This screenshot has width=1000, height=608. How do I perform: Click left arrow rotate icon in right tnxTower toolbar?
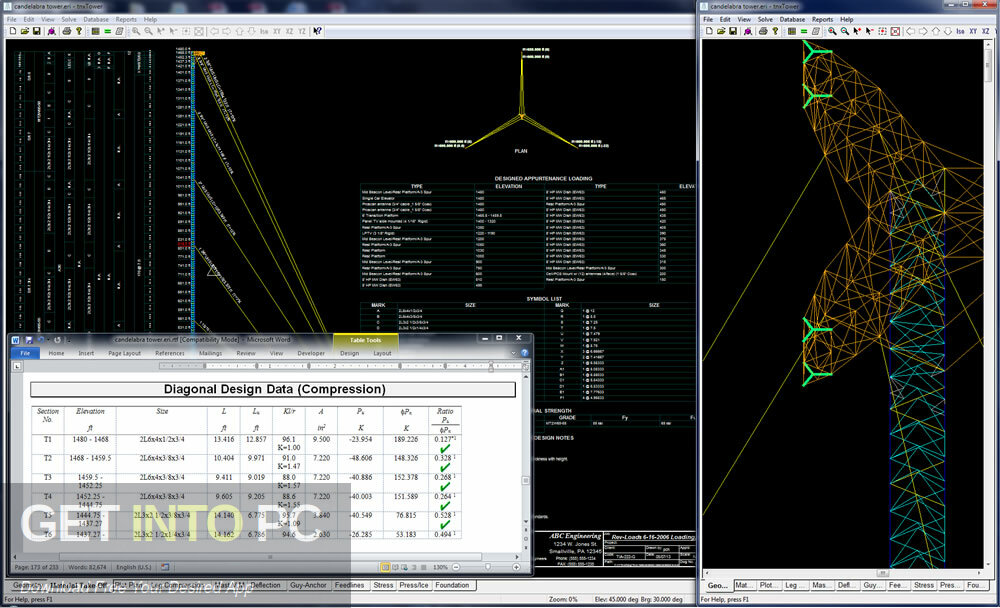click(911, 31)
